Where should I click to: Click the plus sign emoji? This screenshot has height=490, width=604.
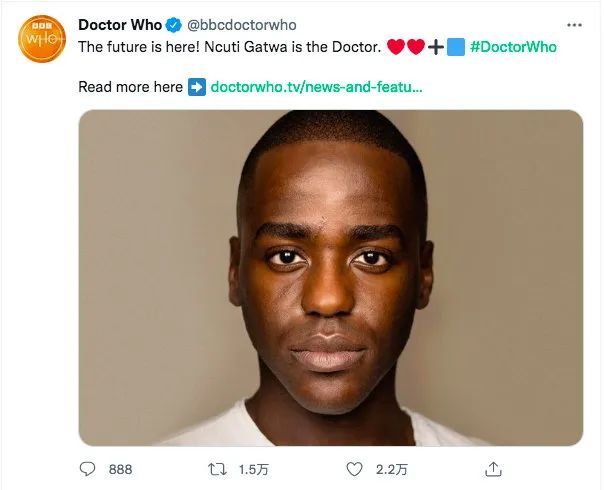[x=436, y=47]
